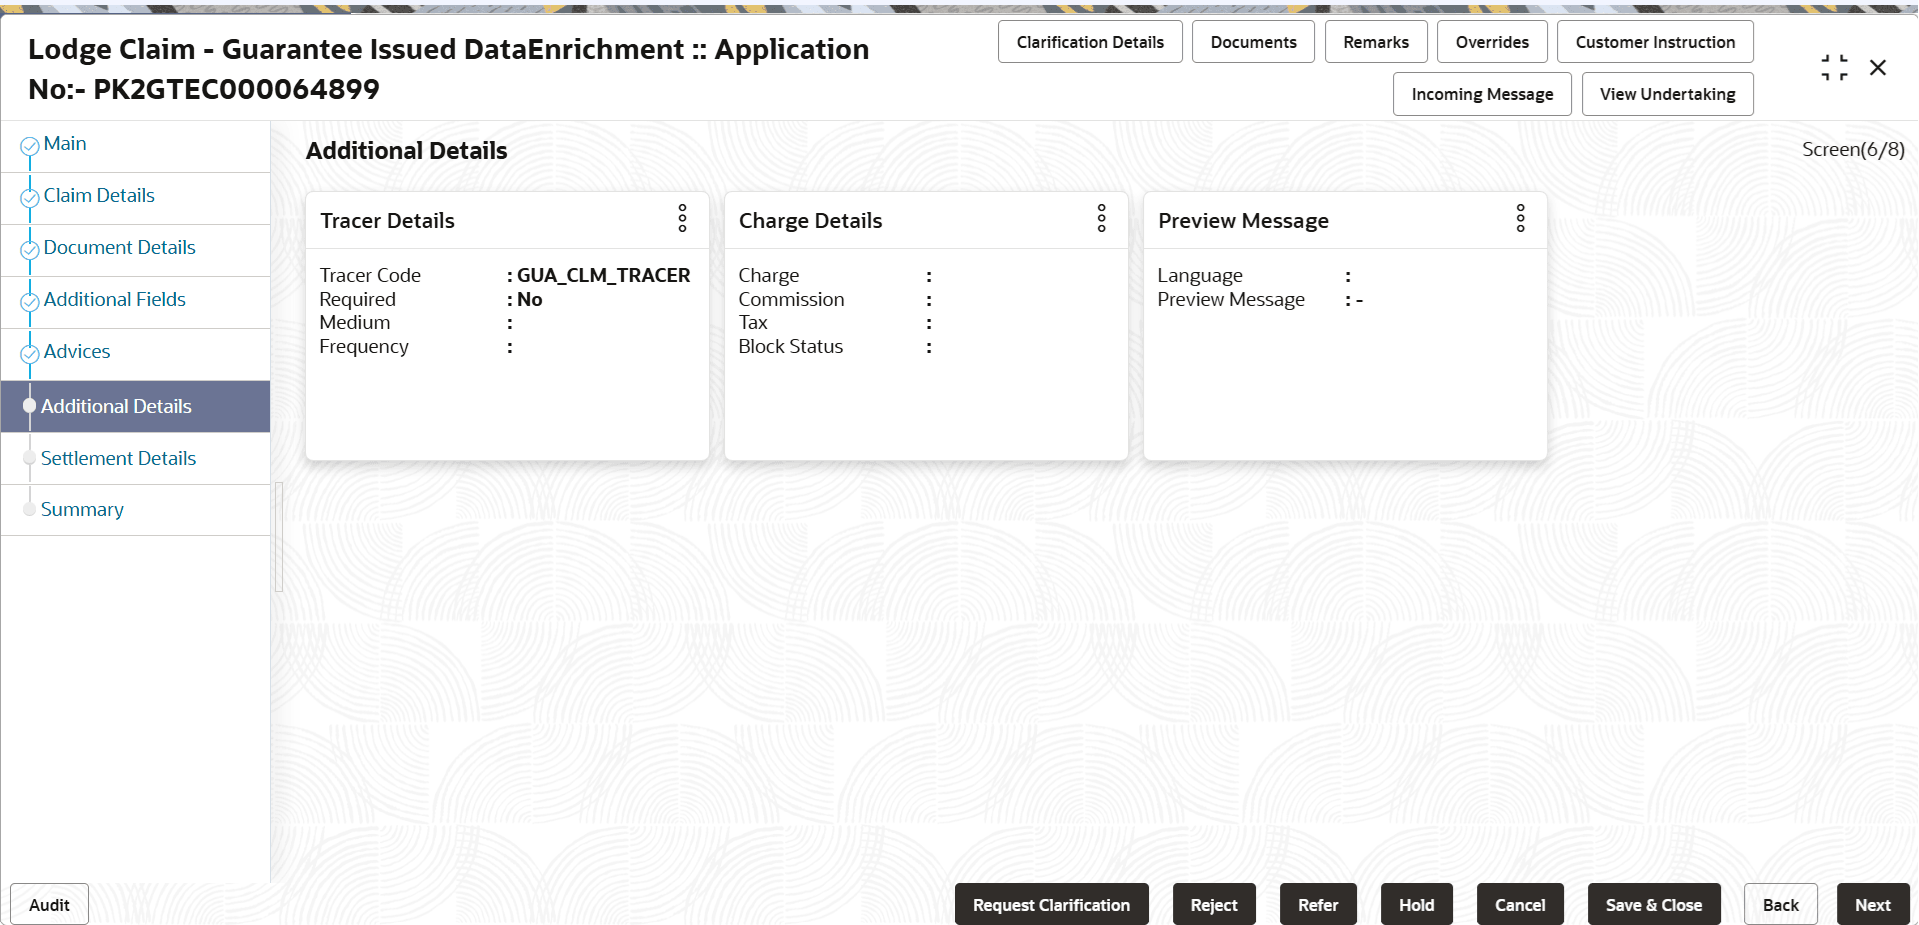Collapse the dialog with the shrink icon
Screen dimensions: 1919x925
coord(1835,68)
